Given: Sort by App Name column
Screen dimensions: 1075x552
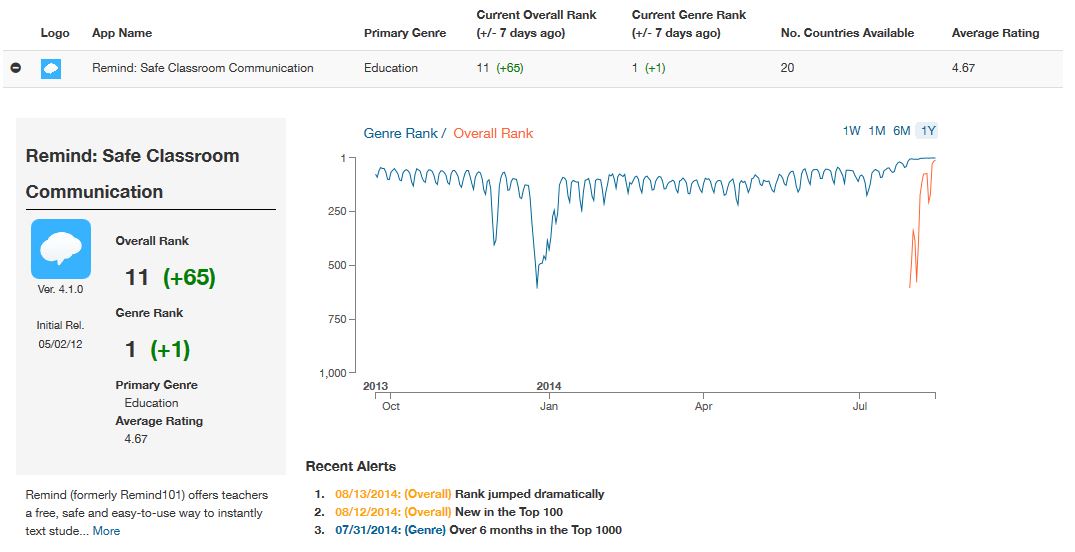Looking at the screenshot, I should [122, 33].
